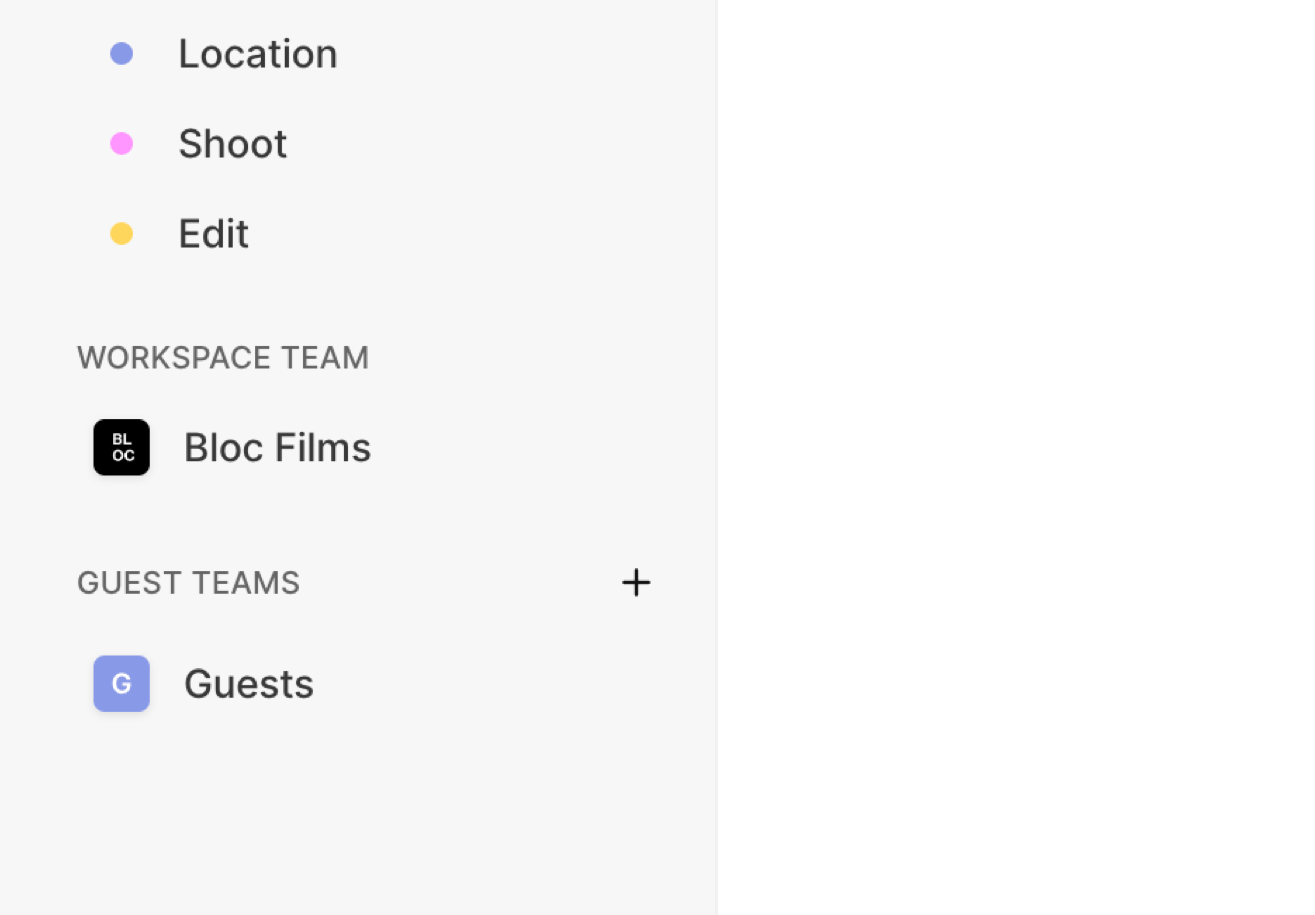Click the blue dot beside Location

click(121, 54)
